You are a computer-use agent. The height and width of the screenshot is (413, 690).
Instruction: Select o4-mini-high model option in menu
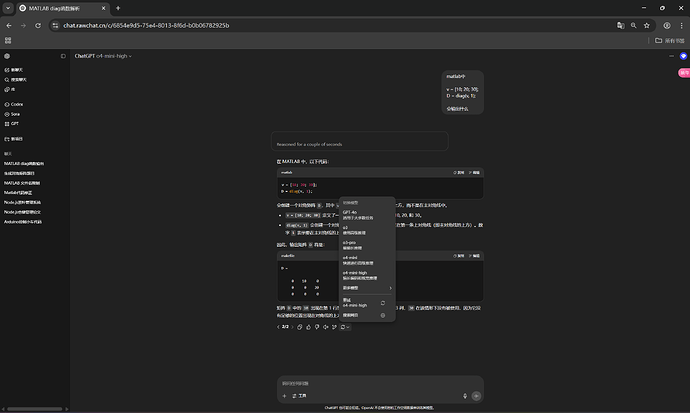pyautogui.click(x=367, y=275)
